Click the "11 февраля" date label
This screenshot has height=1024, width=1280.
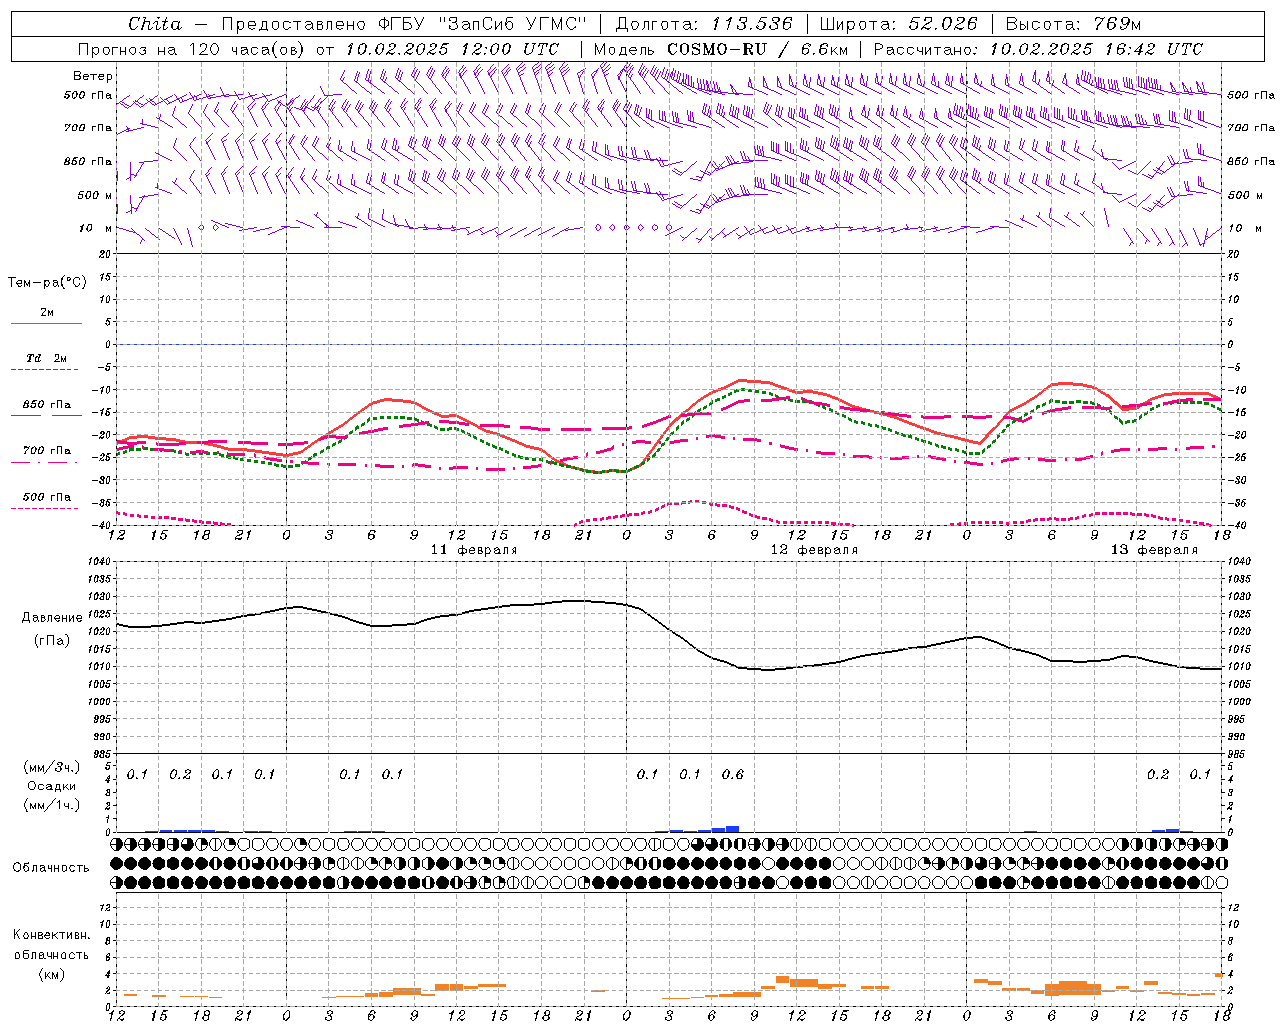tap(474, 550)
